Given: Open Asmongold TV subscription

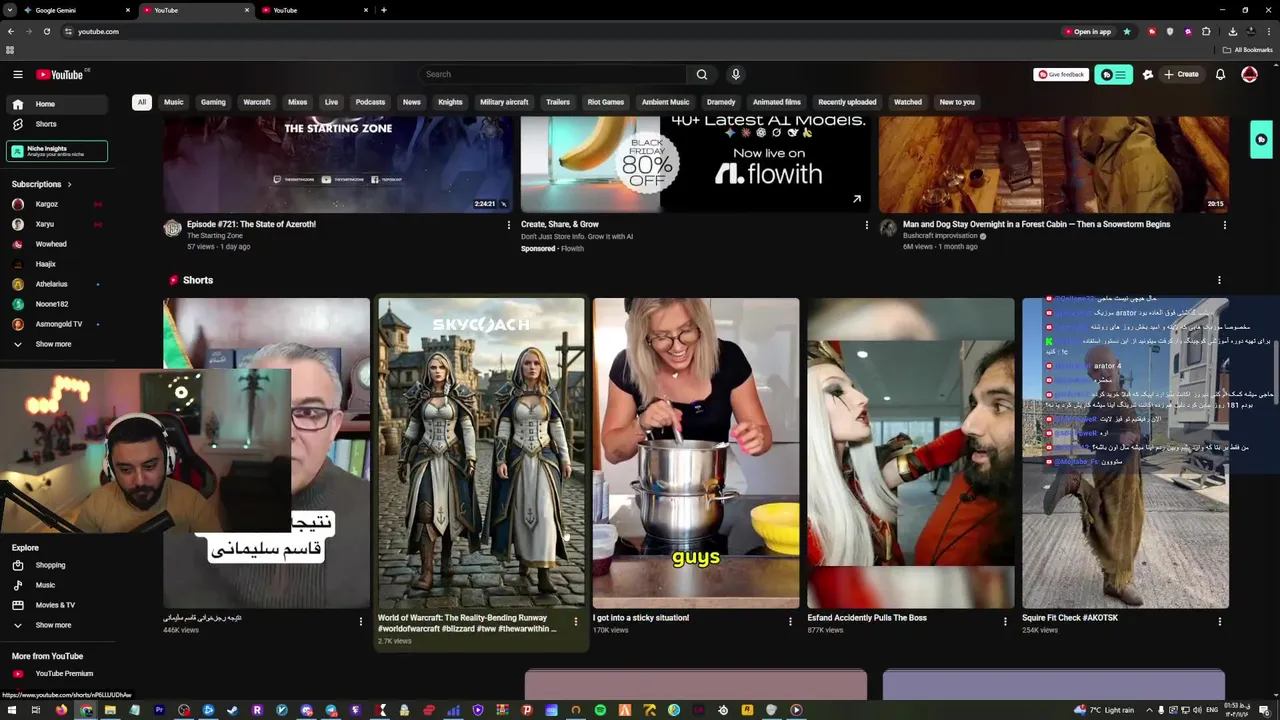Looking at the screenshot, I should tap(56, 324).
